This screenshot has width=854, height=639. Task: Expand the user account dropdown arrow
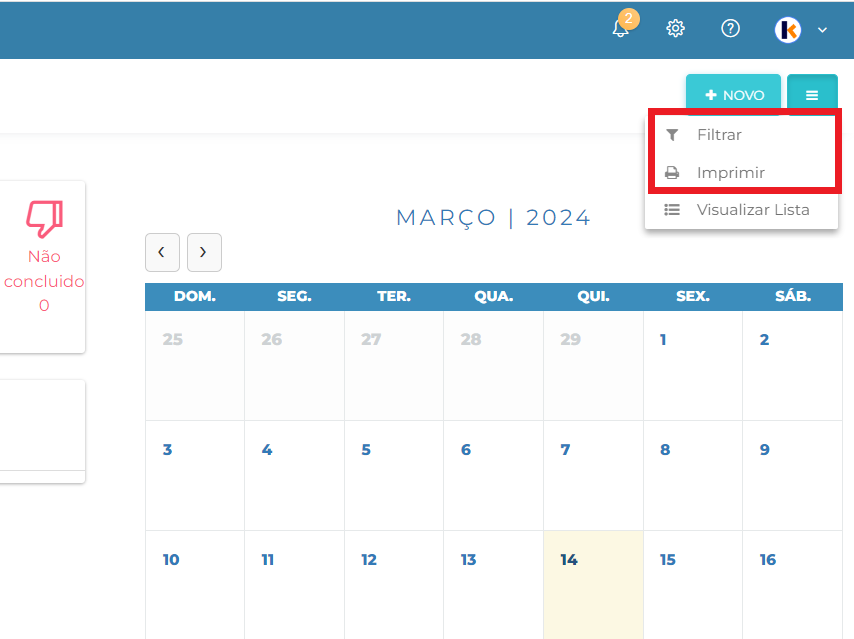click(822, 30)
